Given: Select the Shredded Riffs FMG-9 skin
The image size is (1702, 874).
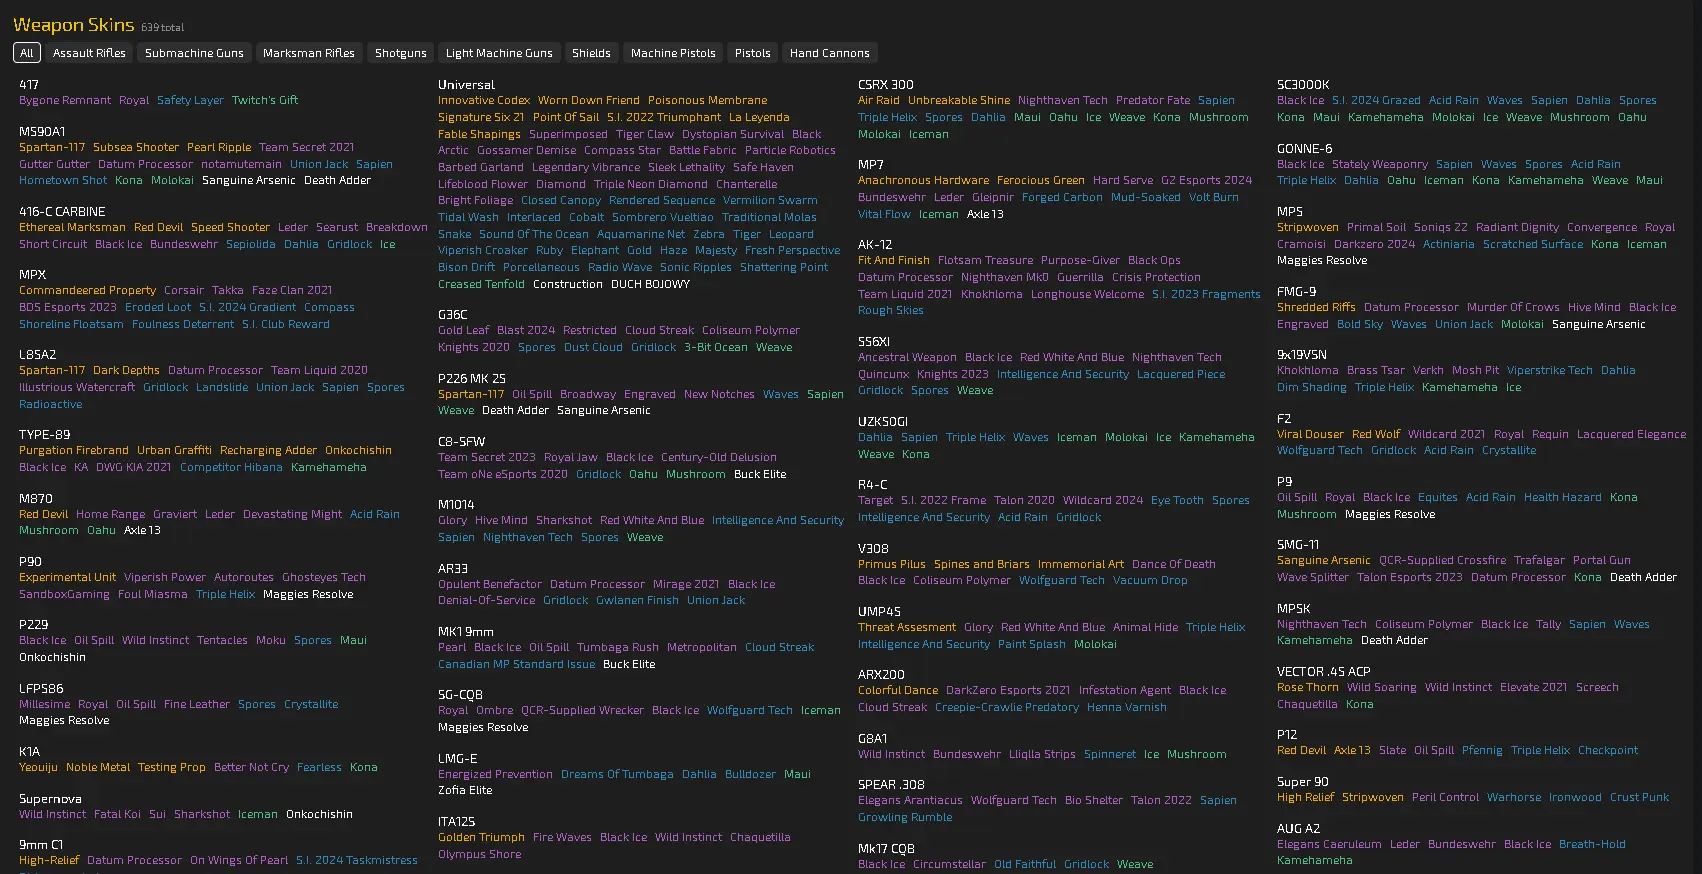Looking at the screenshot, I should coord(1316,308).
